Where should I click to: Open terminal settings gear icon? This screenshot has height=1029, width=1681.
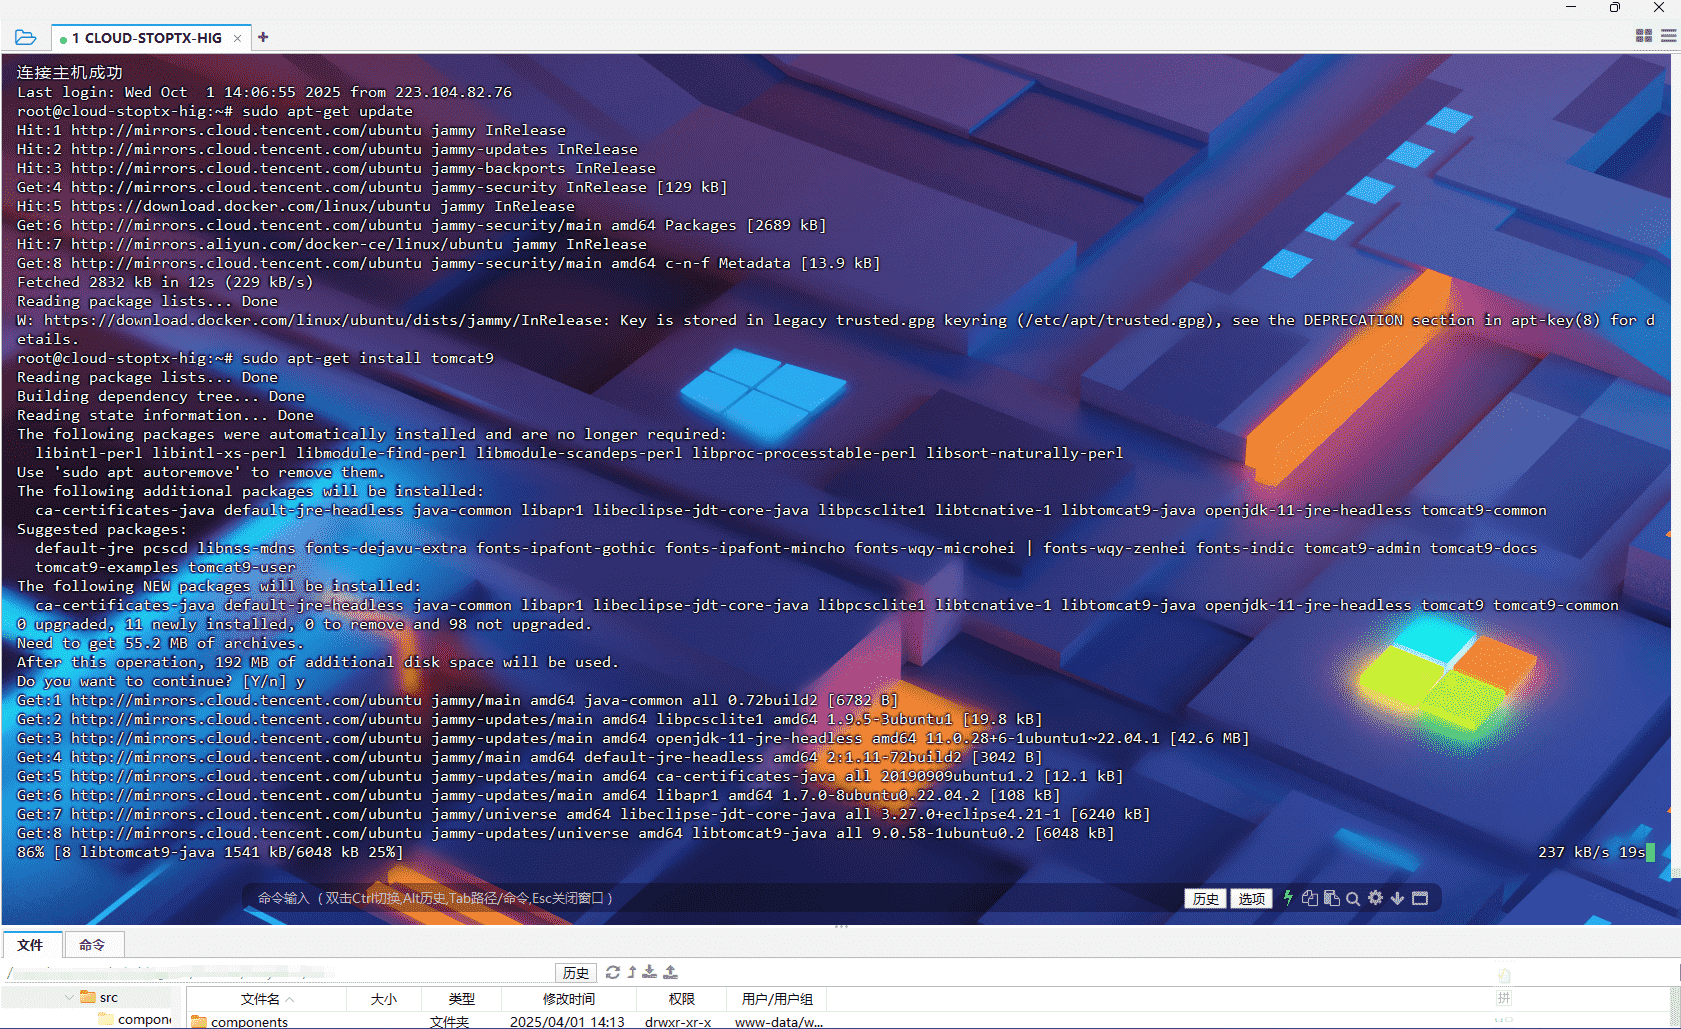coord(1375,898)
